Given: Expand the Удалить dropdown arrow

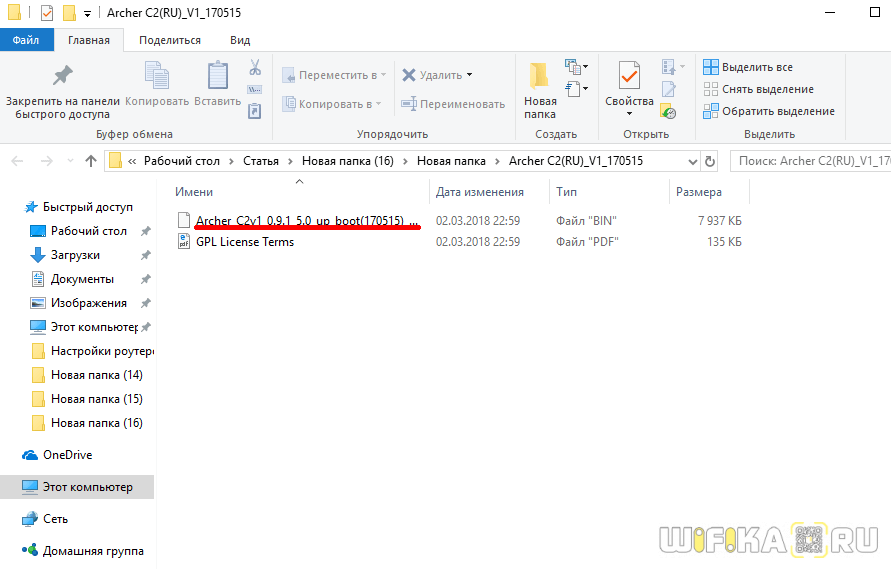Looking at the screenshot, I should tap(469, 75).
